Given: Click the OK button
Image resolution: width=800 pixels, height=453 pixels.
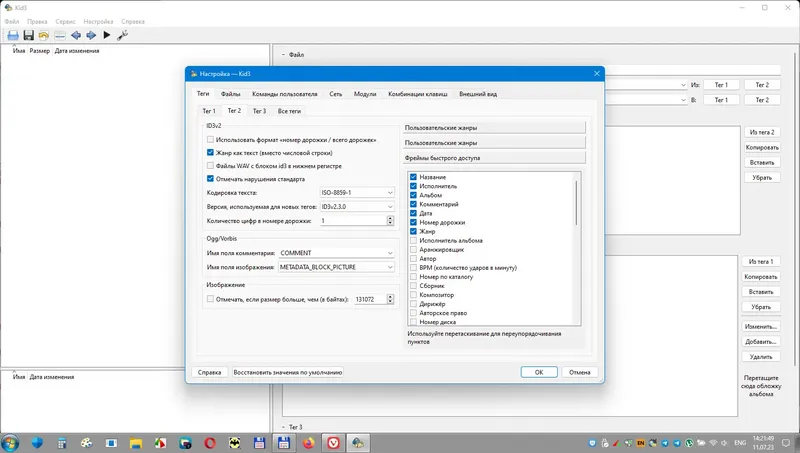Looking at the screenshot, I should tap(539, 372).
